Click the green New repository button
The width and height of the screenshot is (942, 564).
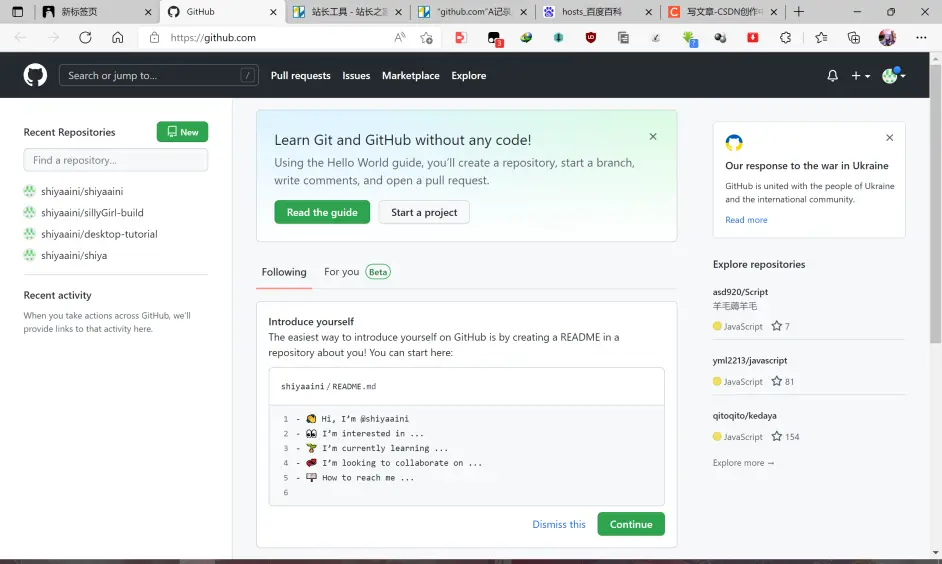pos(183,132)
